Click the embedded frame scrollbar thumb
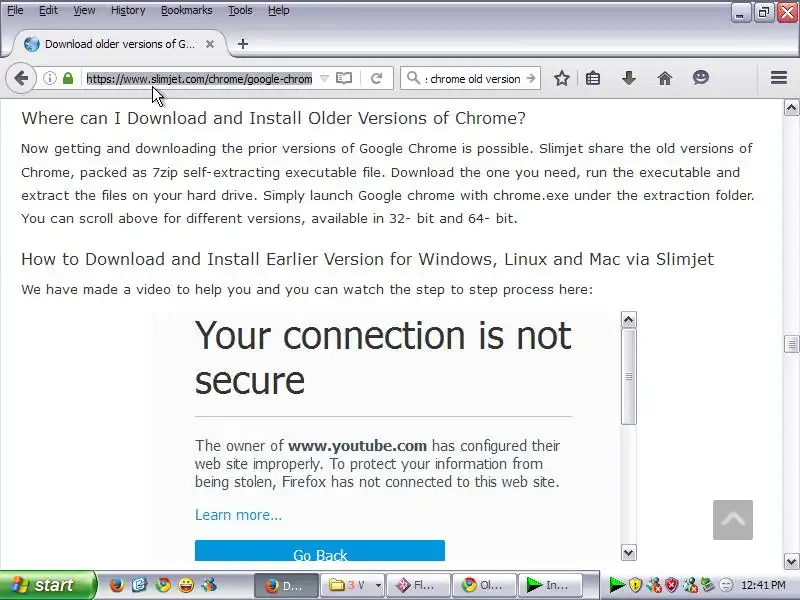 tap(629, 377)
